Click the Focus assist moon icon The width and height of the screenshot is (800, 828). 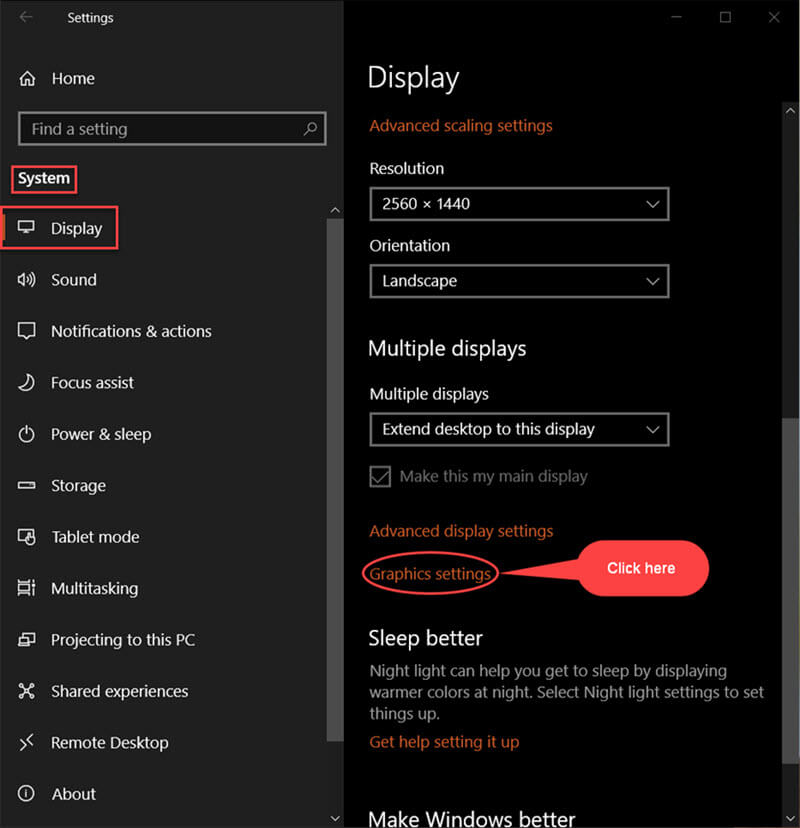[26, 382]
